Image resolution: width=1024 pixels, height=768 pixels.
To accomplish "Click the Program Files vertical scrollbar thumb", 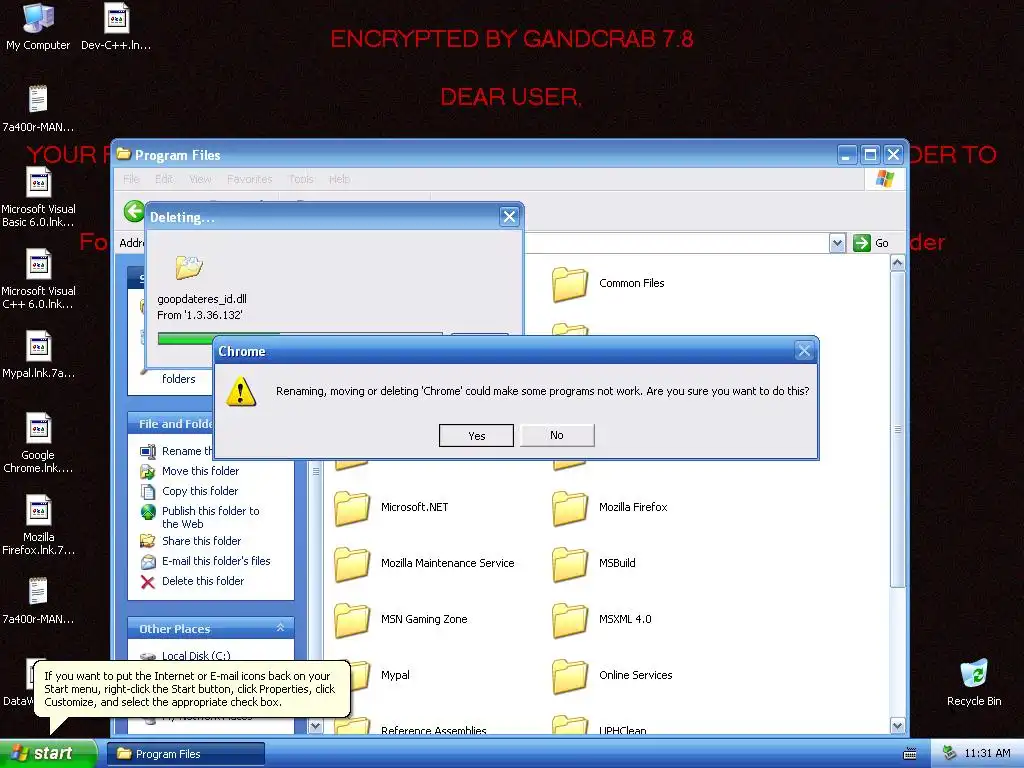I will pos(897,429).
